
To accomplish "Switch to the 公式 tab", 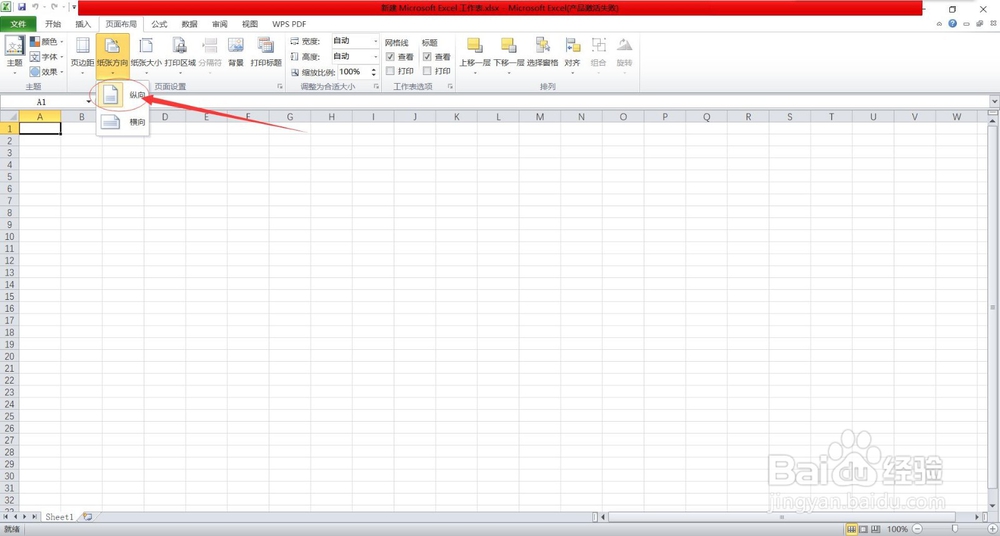I will click(159, 24).
